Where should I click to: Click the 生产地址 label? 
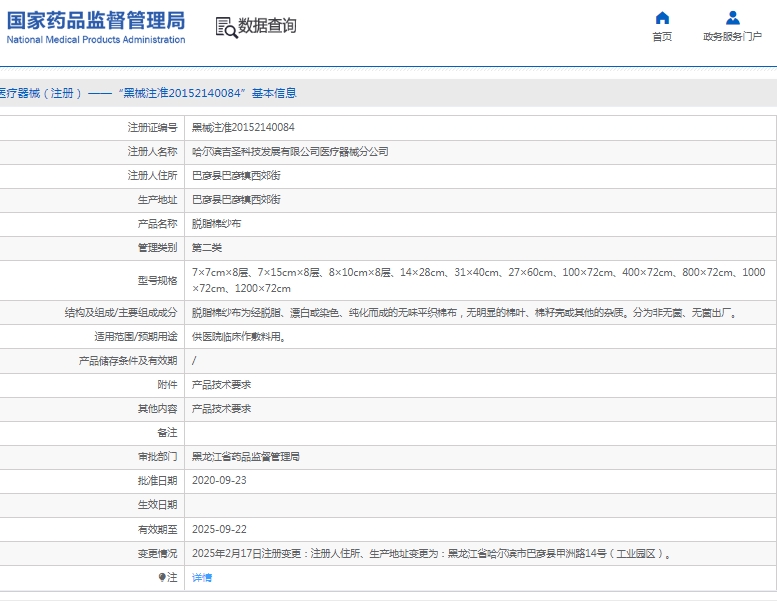pos(157,200)
